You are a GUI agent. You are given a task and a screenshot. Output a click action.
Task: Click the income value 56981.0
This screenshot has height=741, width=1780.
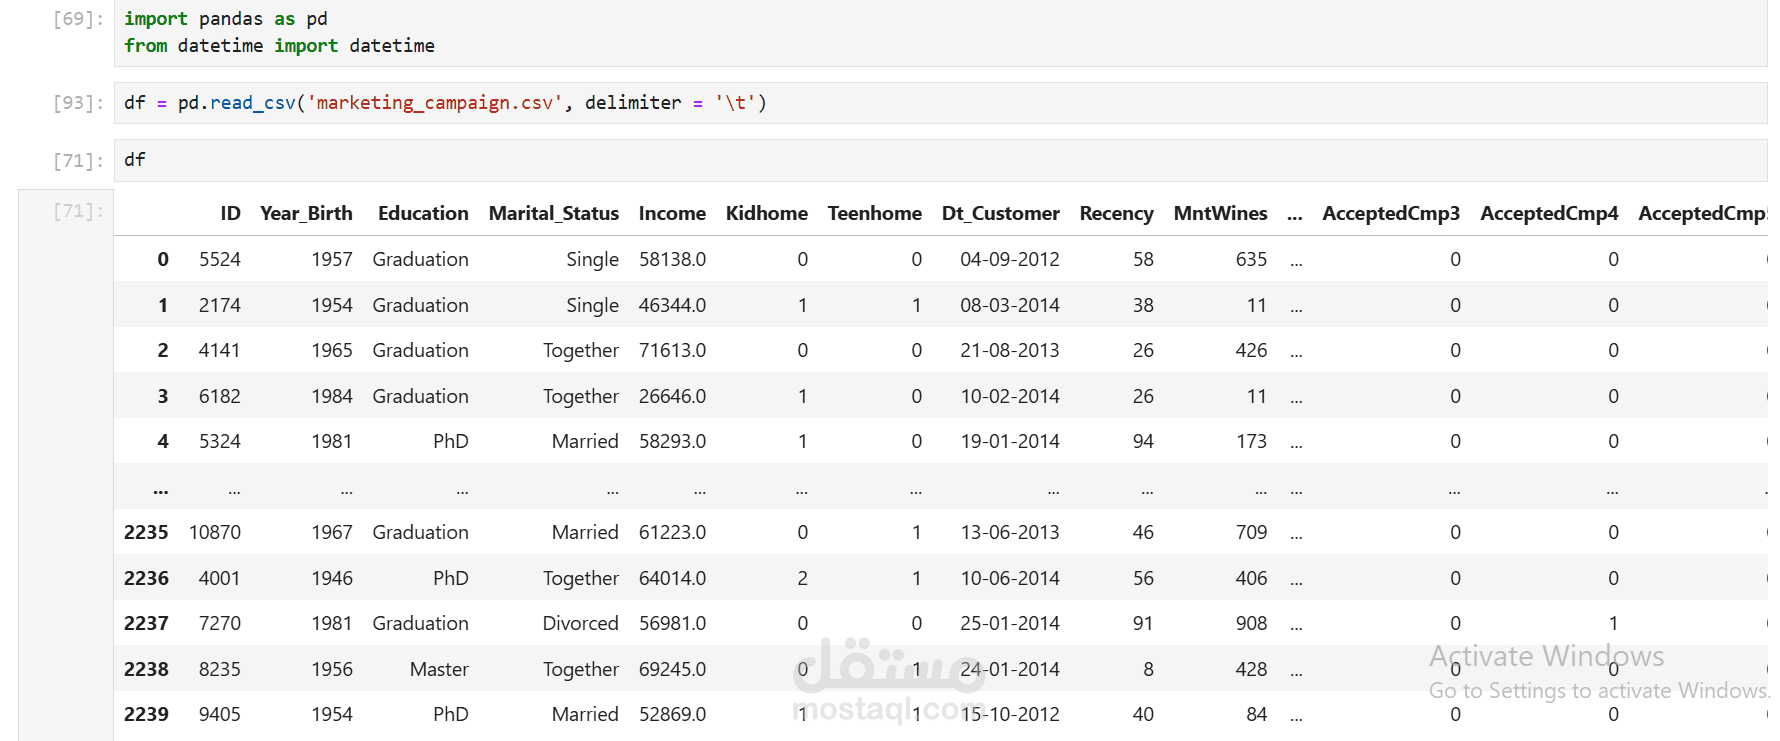click(672, 623)
